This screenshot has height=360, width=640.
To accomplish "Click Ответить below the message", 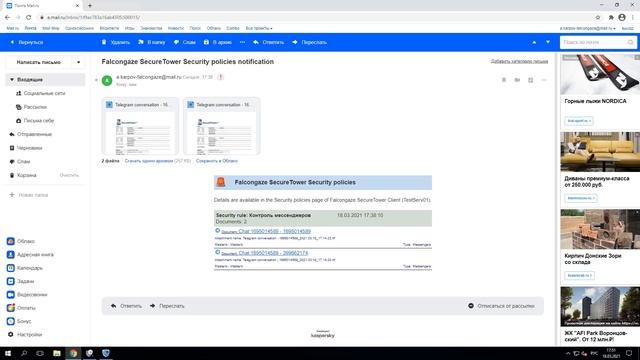I will pyautogui.click(x=126, y=306).
